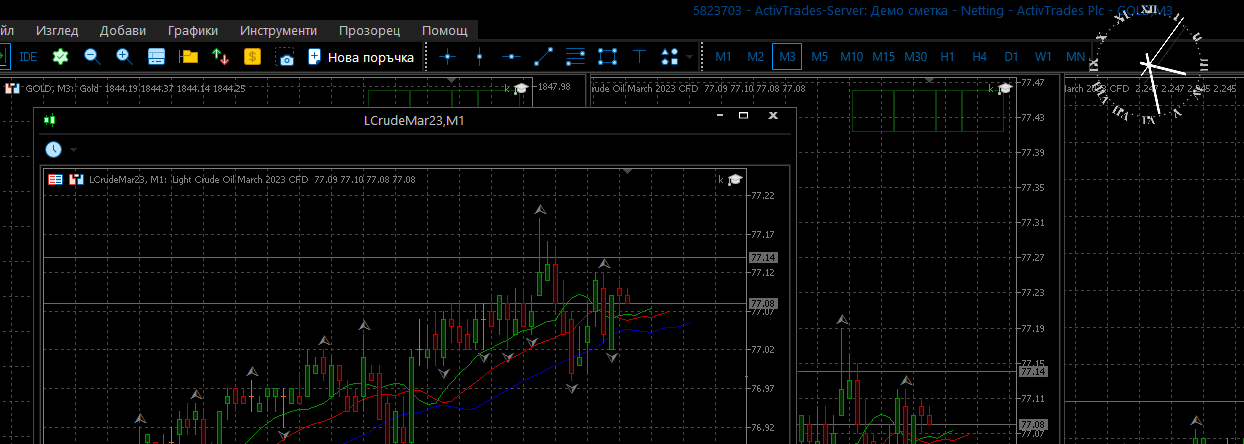This screenshot has width=1244, height=444.
Task: Zoom out the chart with magnifier minus
Action: pos(92,57)
